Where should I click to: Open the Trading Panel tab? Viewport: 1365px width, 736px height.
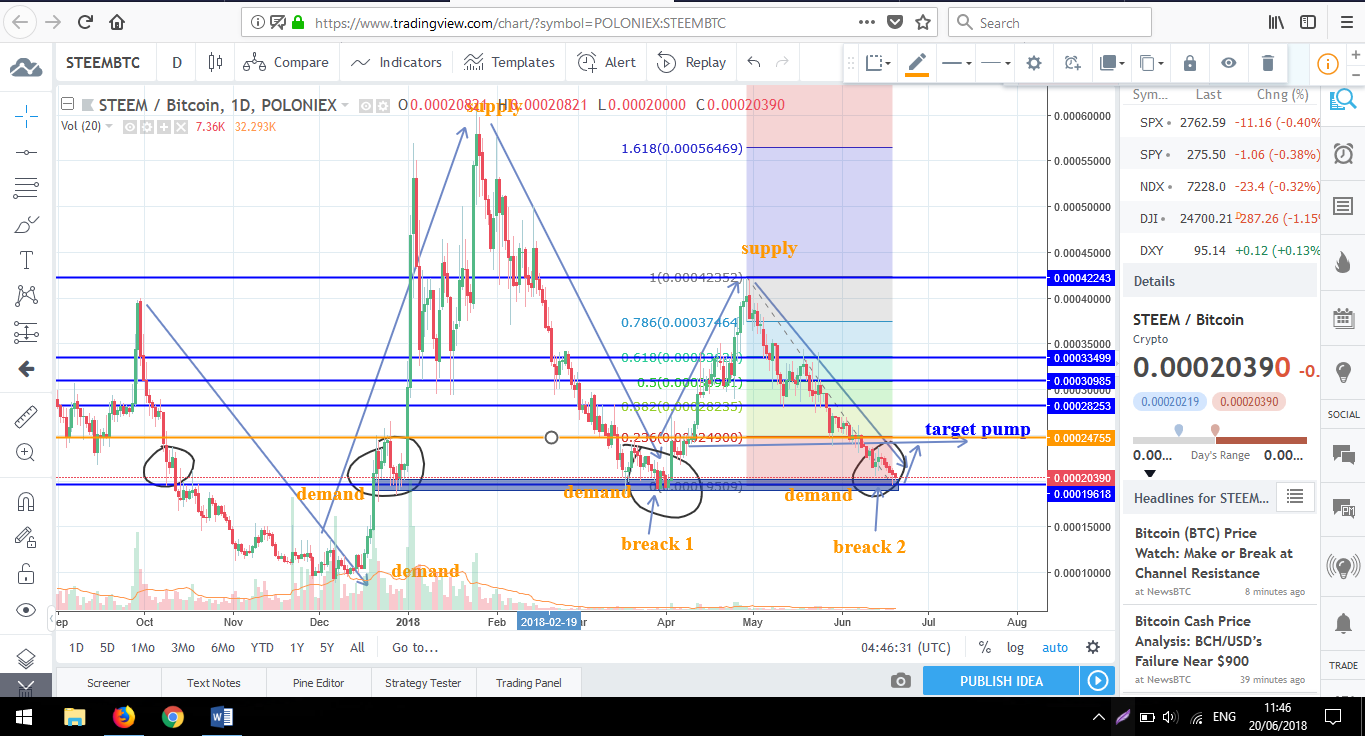tap(529, 683)
